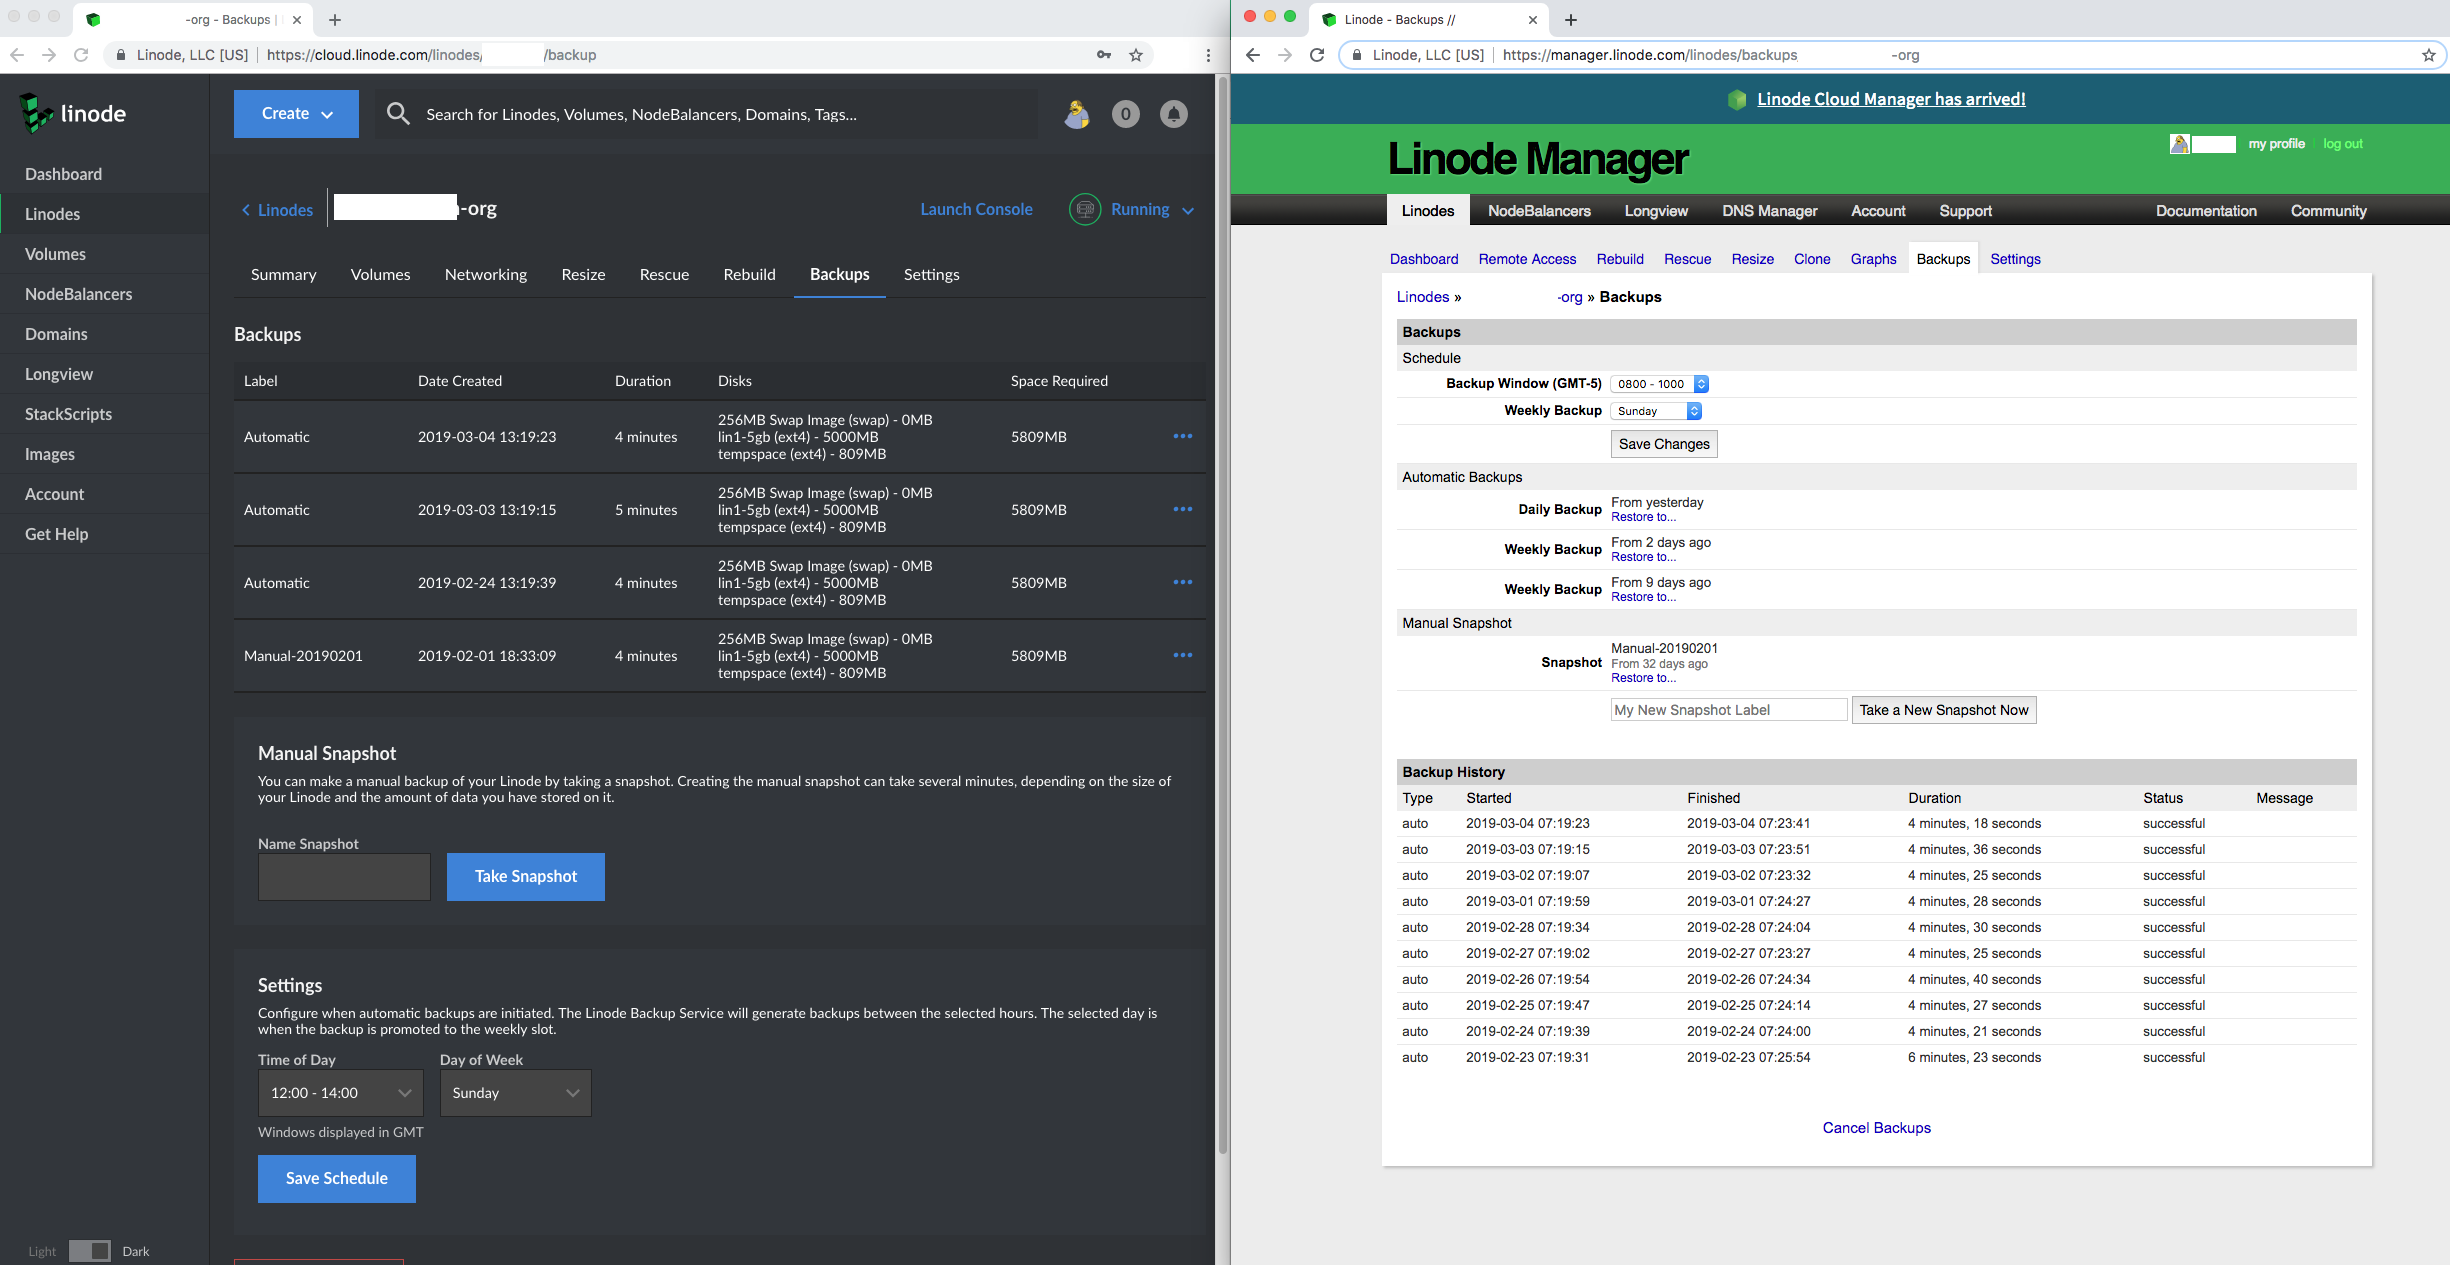This screenshot has width=2450, height=1265.
Task: Open Backup Window select in Linode Manager
Action: [x=1660, y=384]
